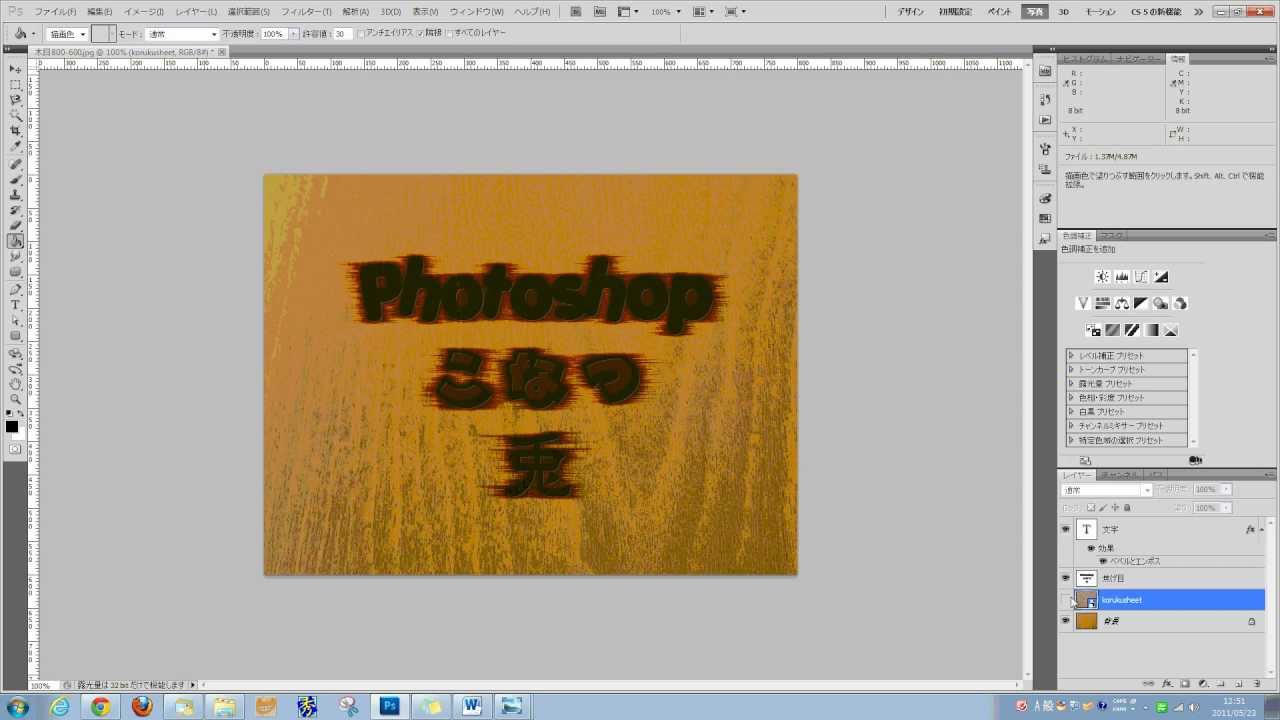Select the Hand tool
This screenshot has height=720, width=1280.
(16, 384)
